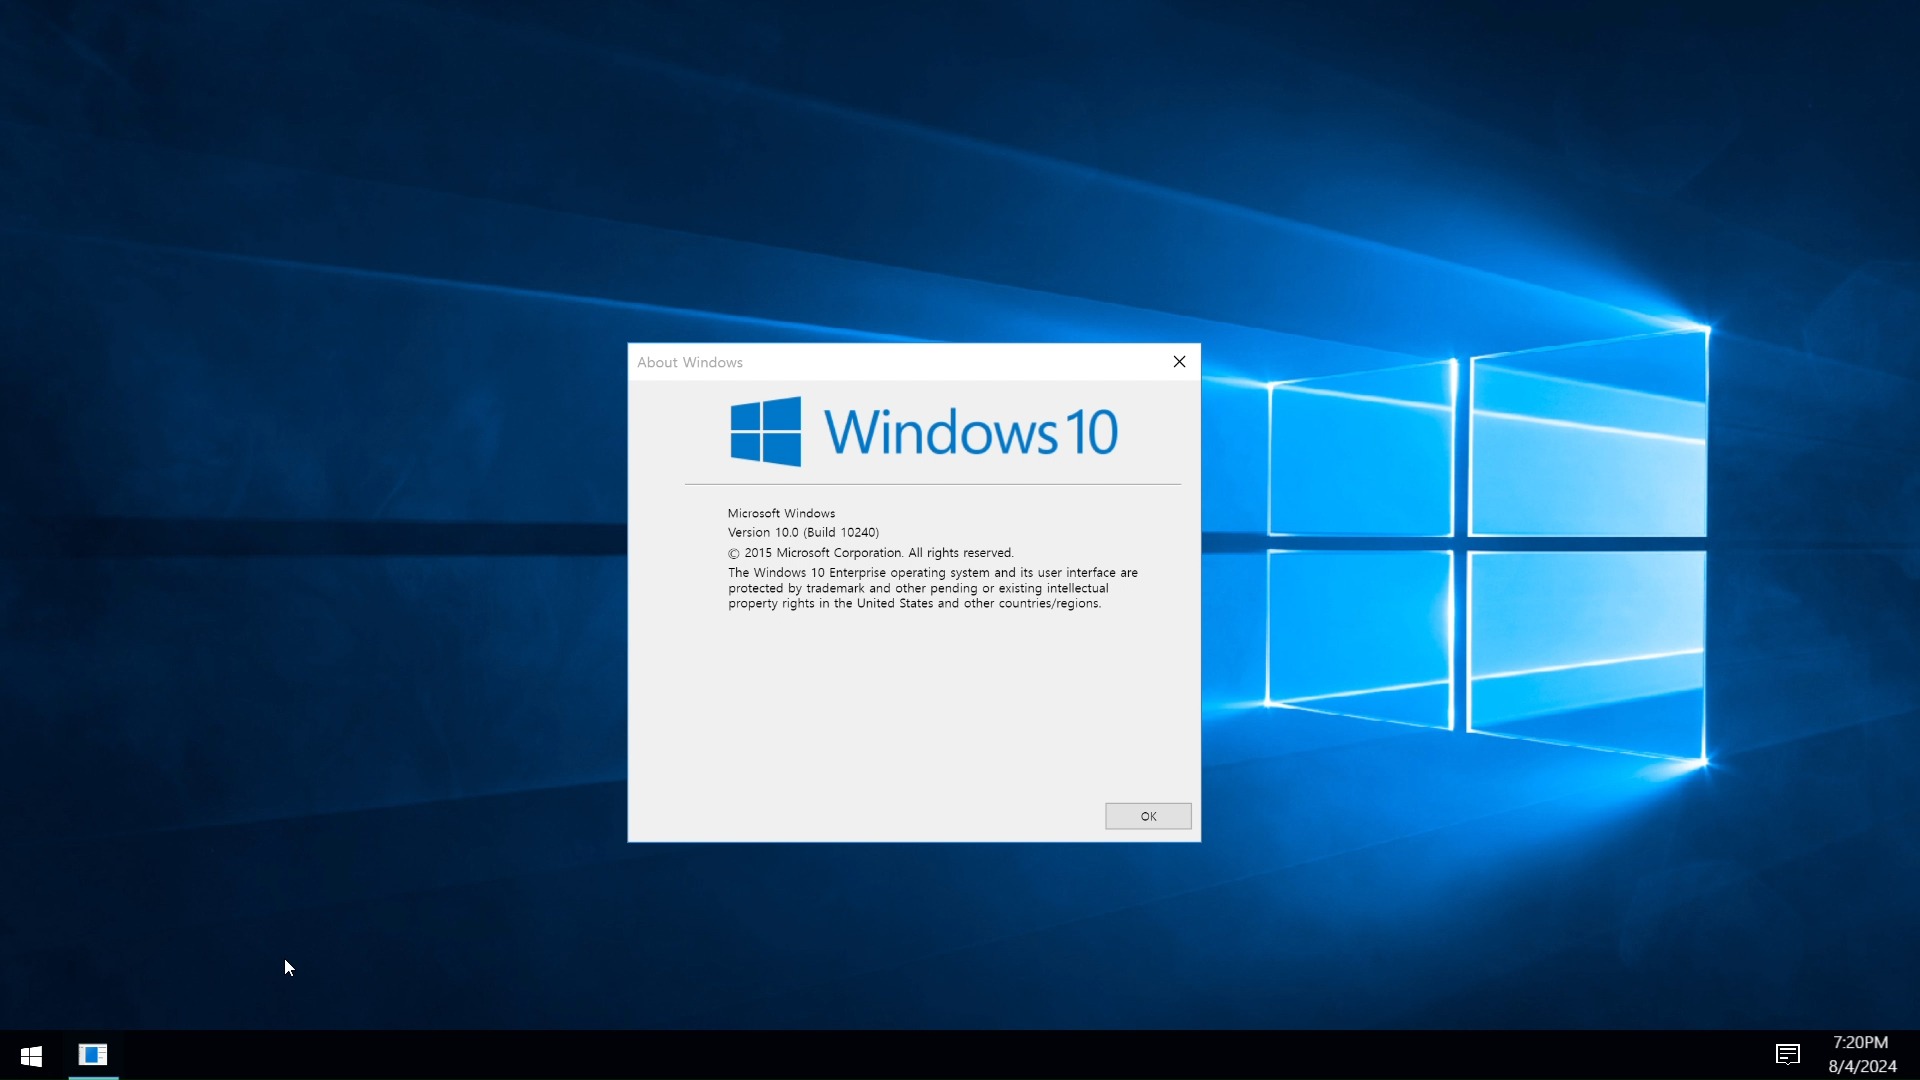Click the Enterprise trademark notice paragraph
The height and width of the screenshot is (1080, 1920).
click(931, 588)
